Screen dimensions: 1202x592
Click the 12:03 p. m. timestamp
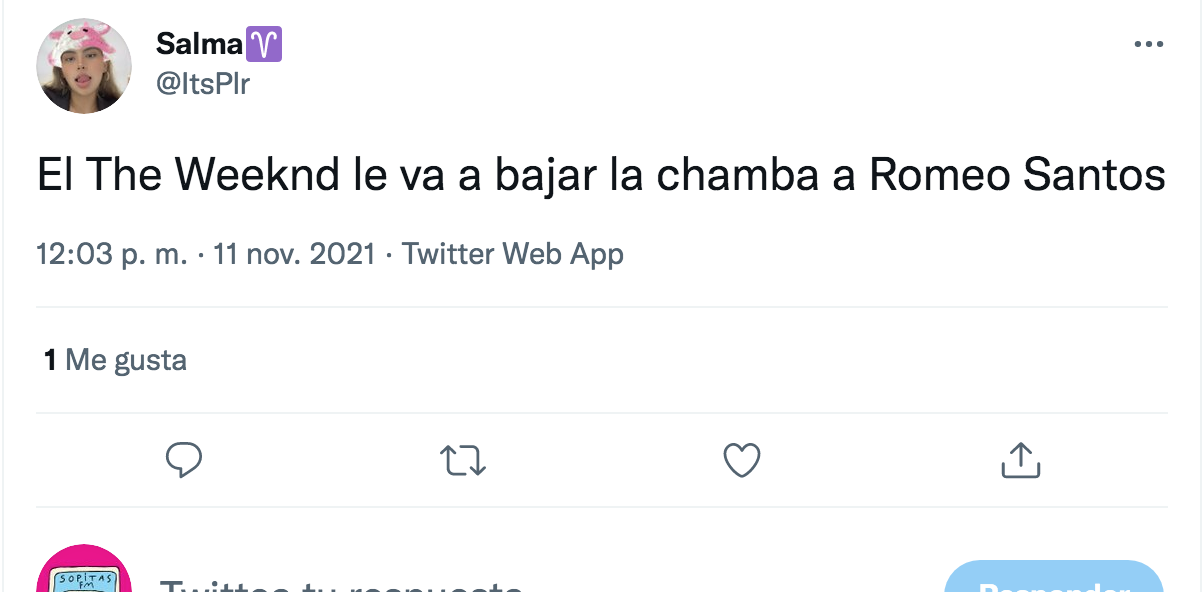pos(111,254)
